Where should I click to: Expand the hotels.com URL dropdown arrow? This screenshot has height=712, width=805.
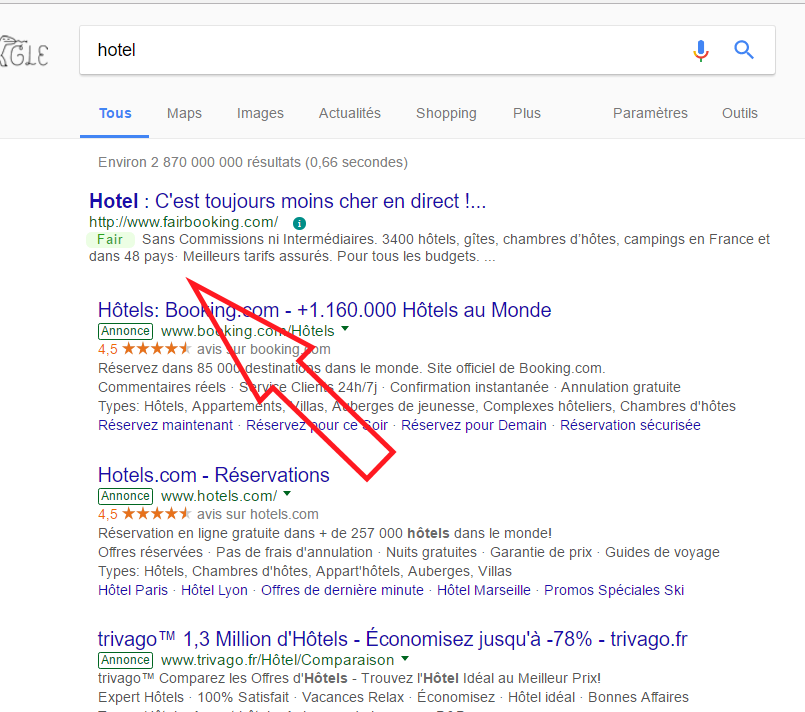[287, 493]
